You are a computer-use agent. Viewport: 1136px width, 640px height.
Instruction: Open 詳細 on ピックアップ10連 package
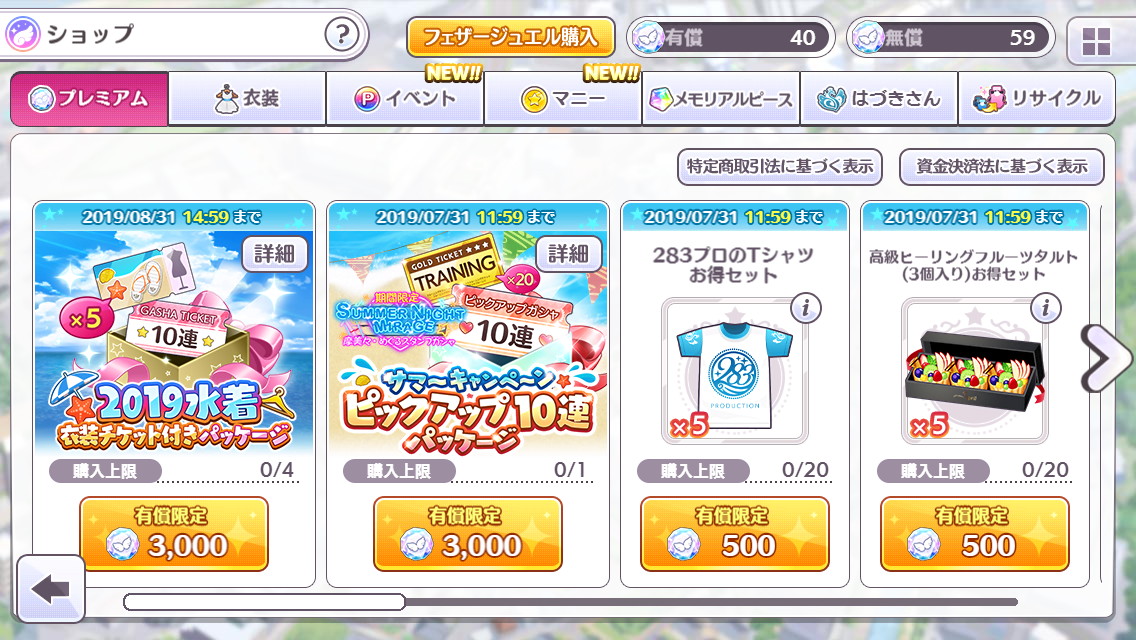coord(569,254)
